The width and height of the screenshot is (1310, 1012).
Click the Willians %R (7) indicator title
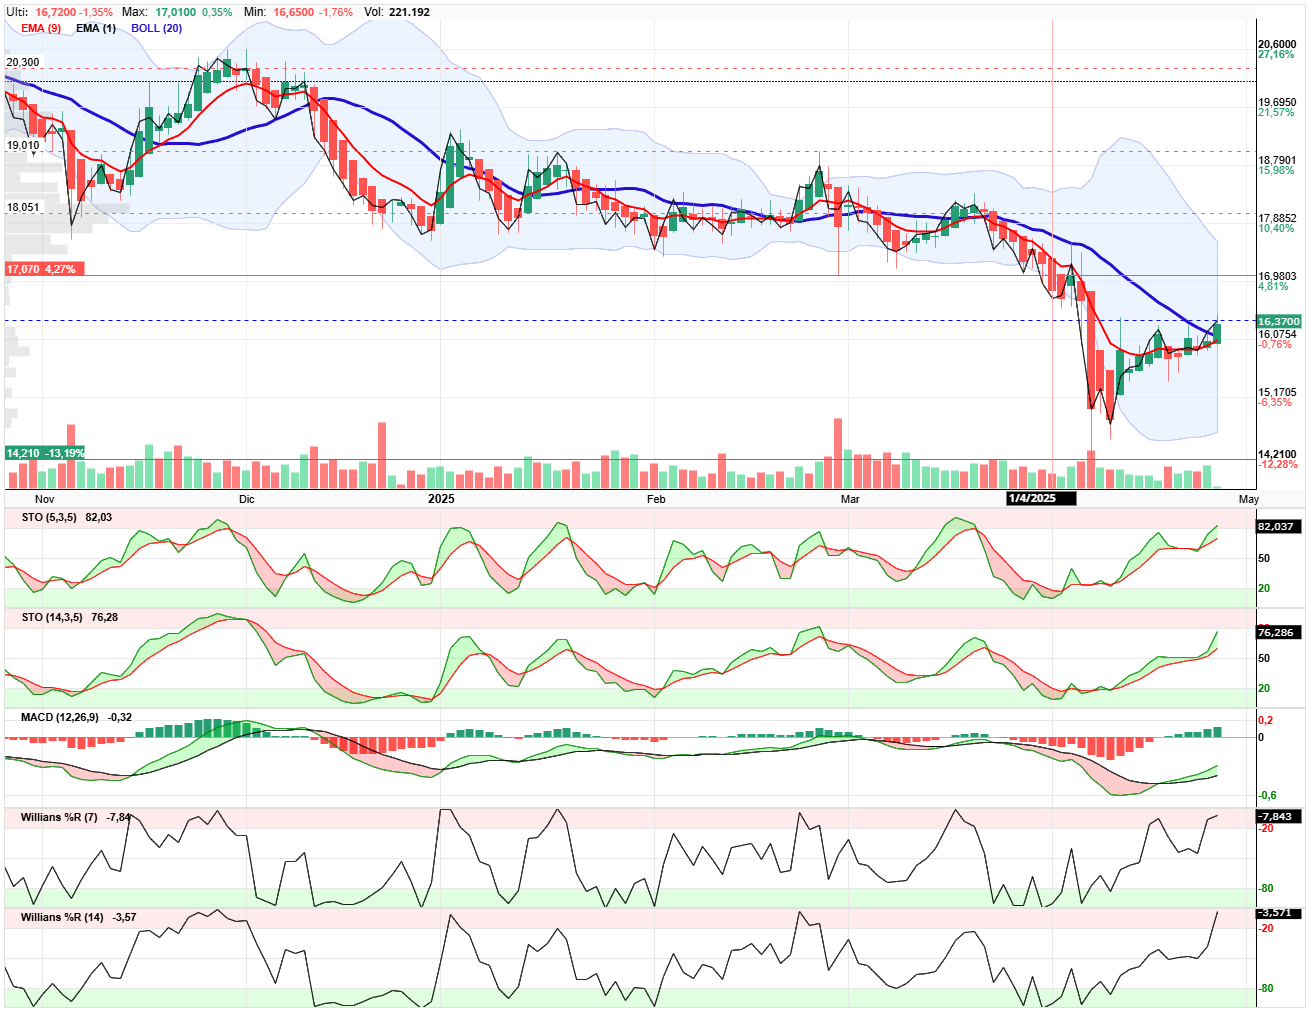(x=59, y=817)
